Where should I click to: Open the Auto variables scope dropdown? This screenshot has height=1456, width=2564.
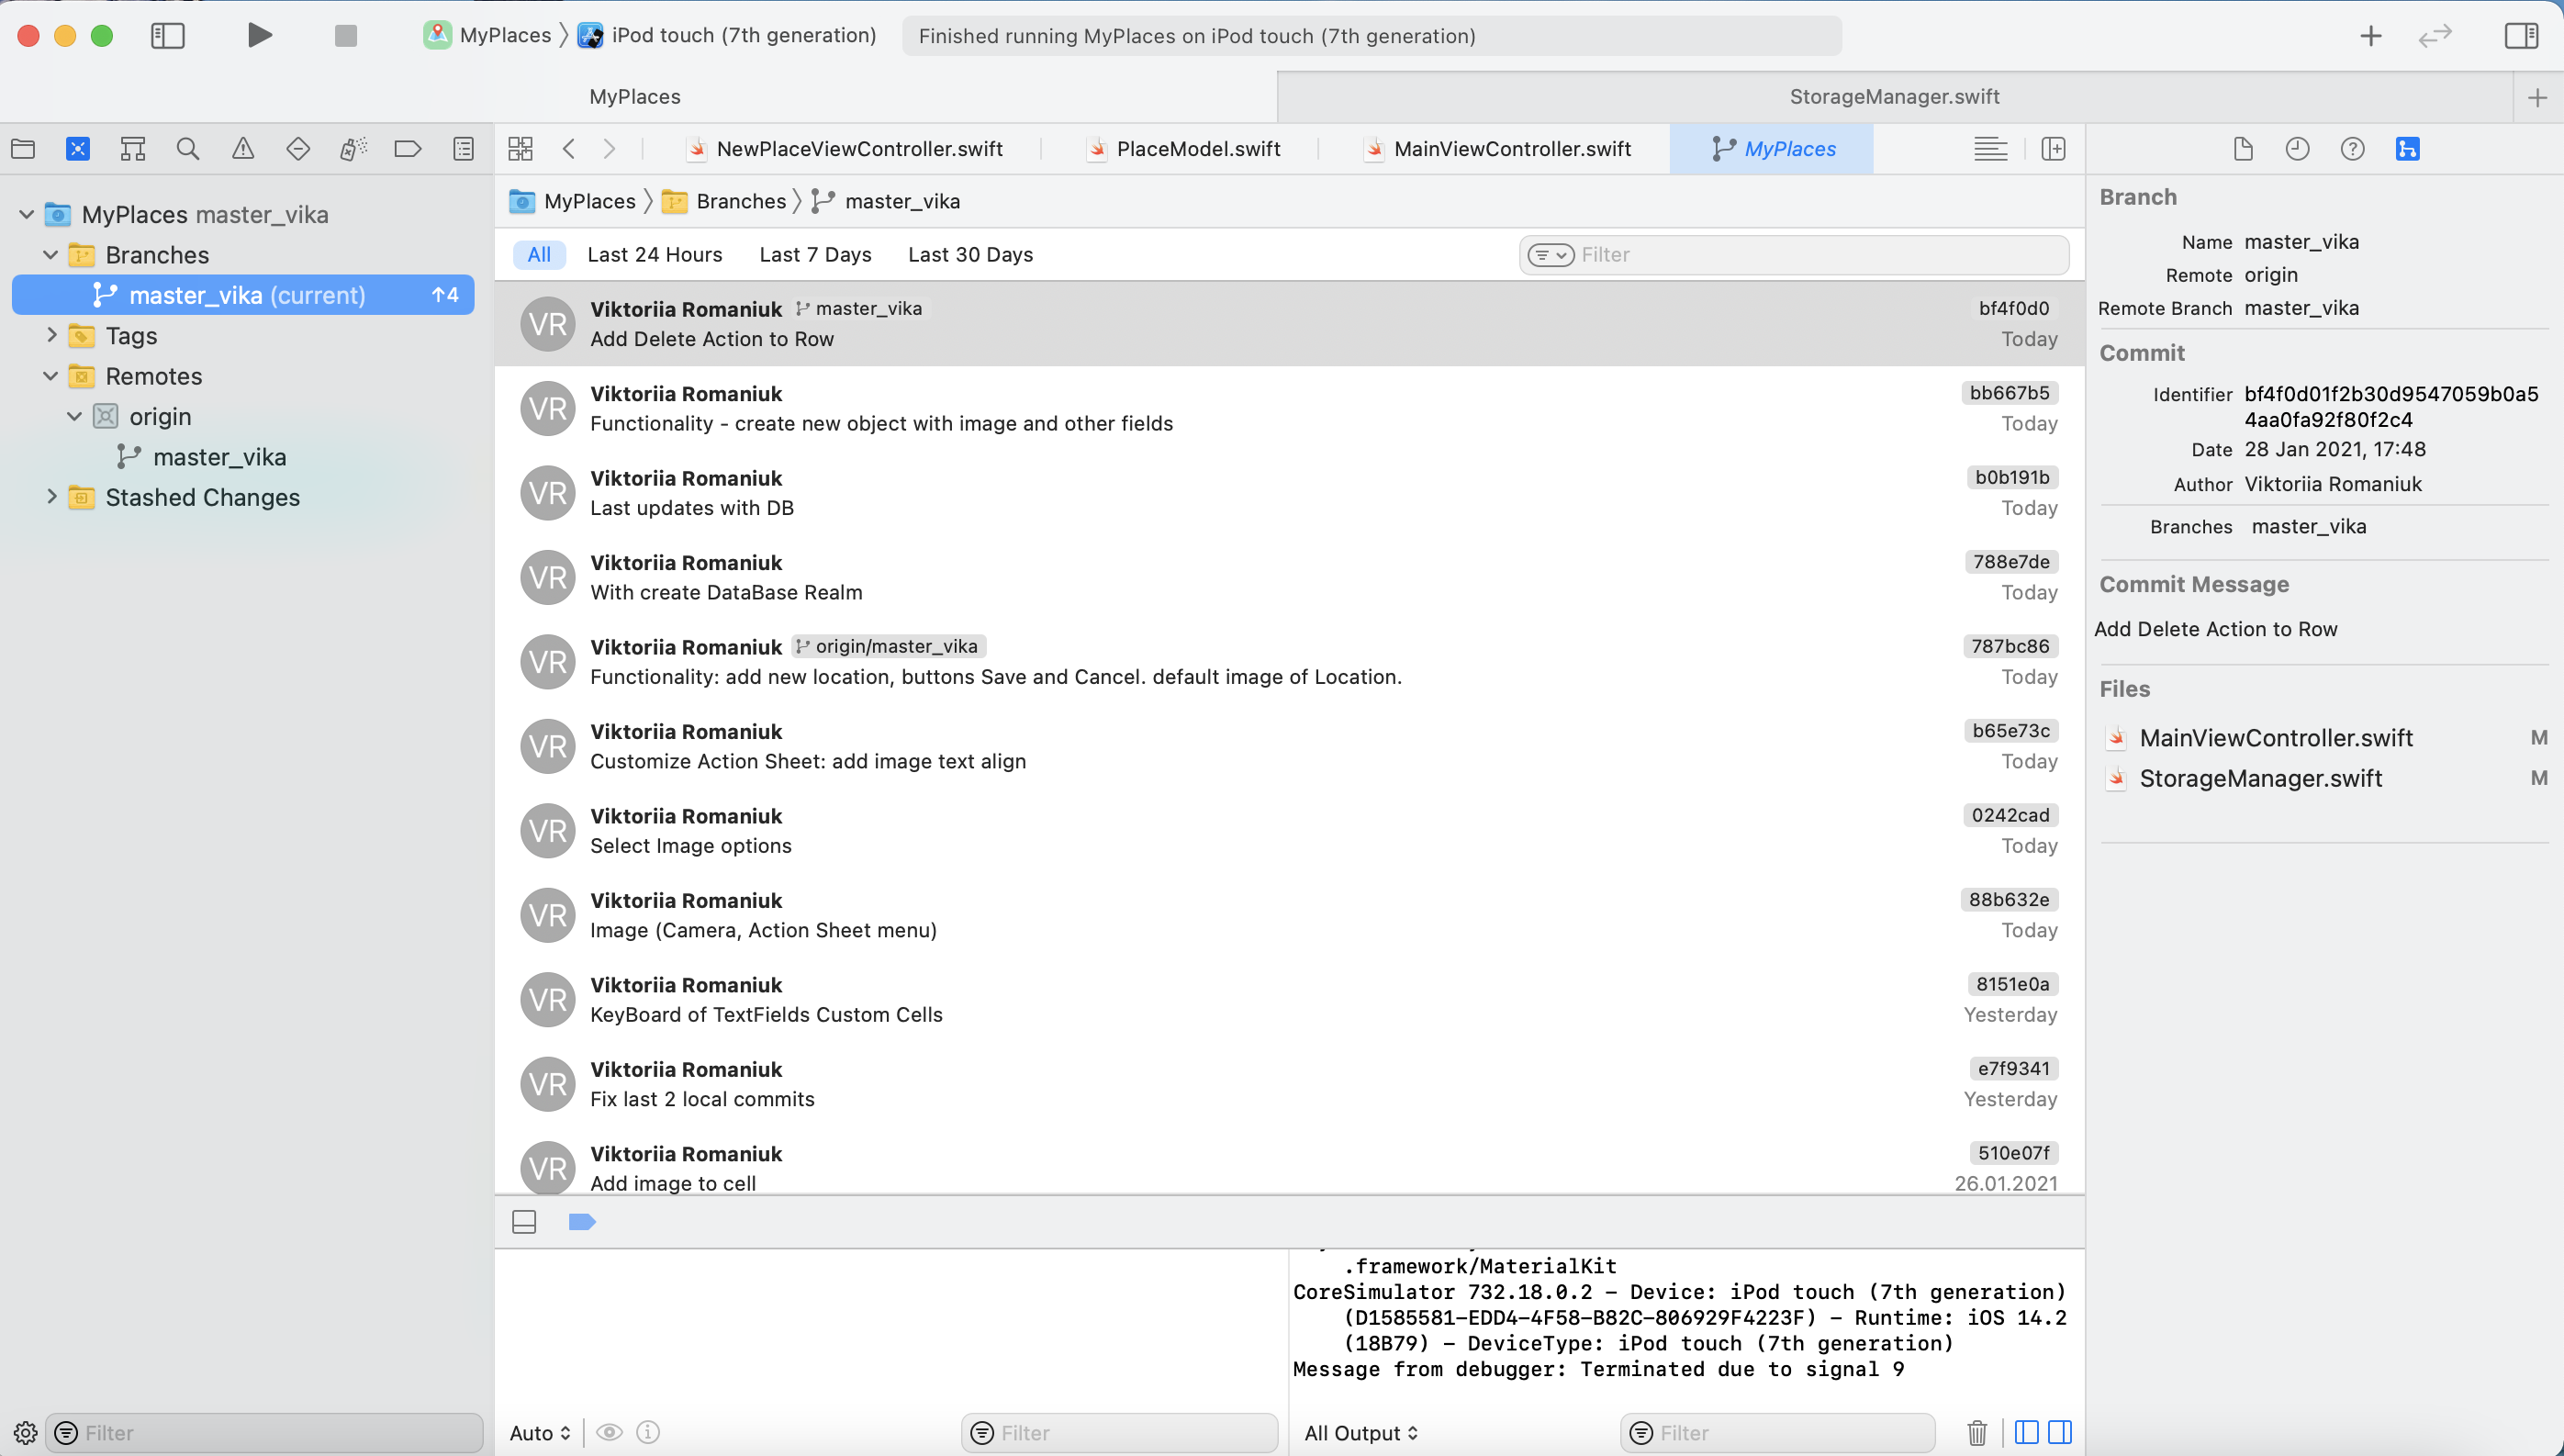[x=540, y=1432]
